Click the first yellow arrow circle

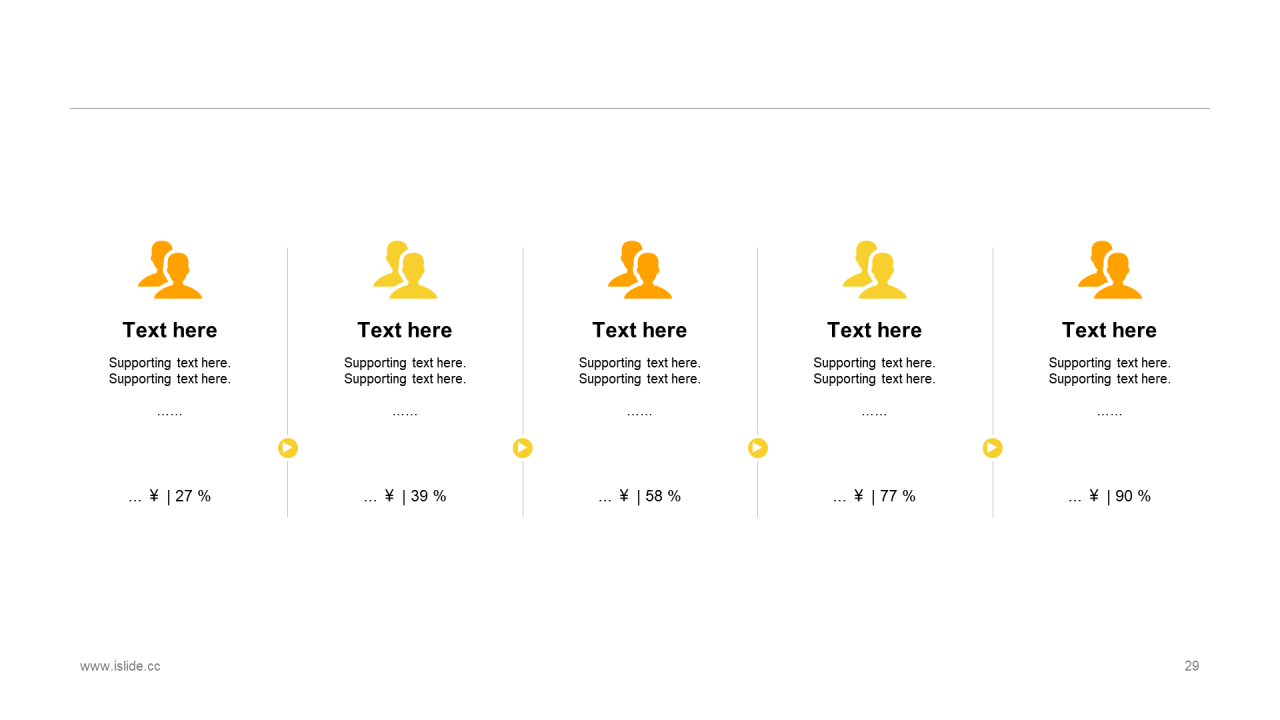(x=288, y=448)
